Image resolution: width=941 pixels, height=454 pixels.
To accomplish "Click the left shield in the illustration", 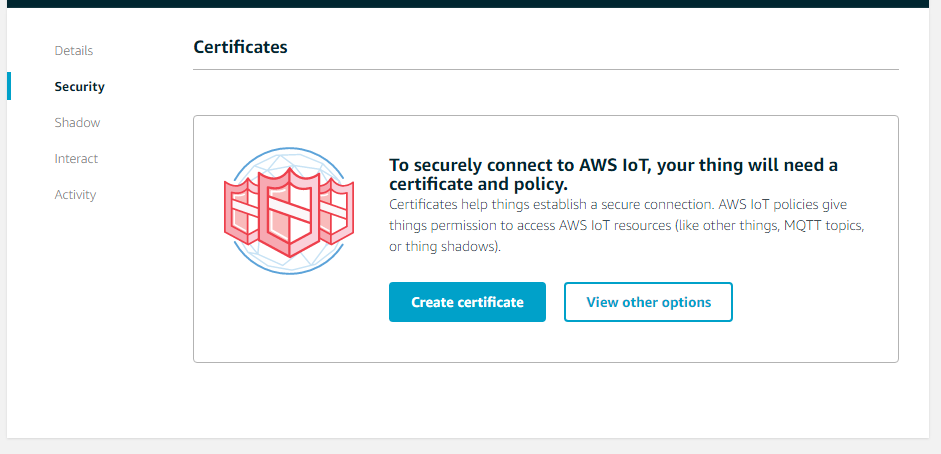I will (x=240, y=212).
